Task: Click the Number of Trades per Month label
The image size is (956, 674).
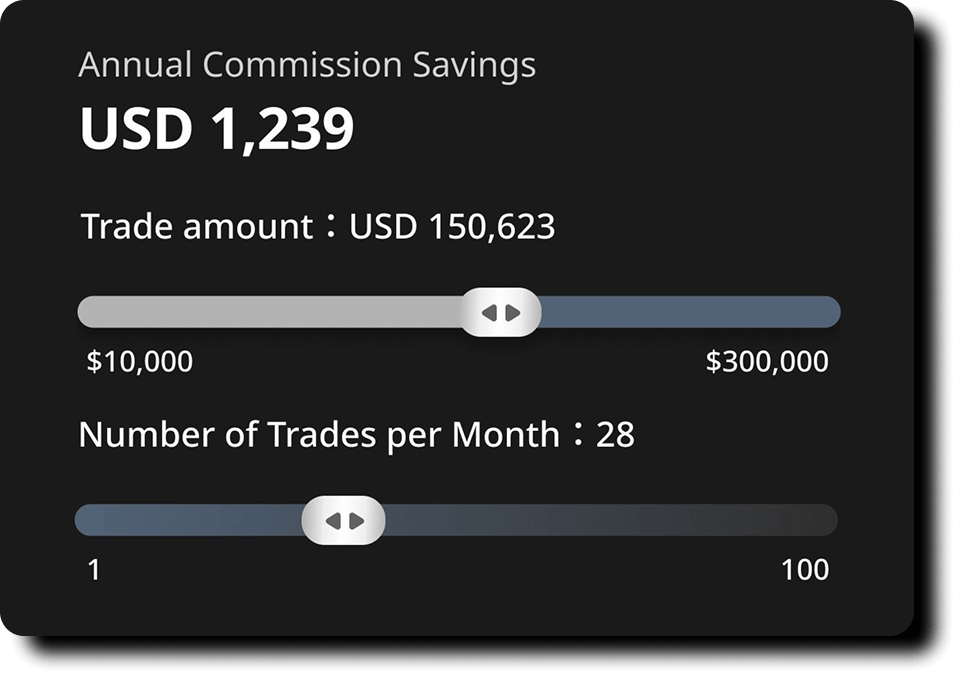Action: pyautogui.click(x=319, y=435)
